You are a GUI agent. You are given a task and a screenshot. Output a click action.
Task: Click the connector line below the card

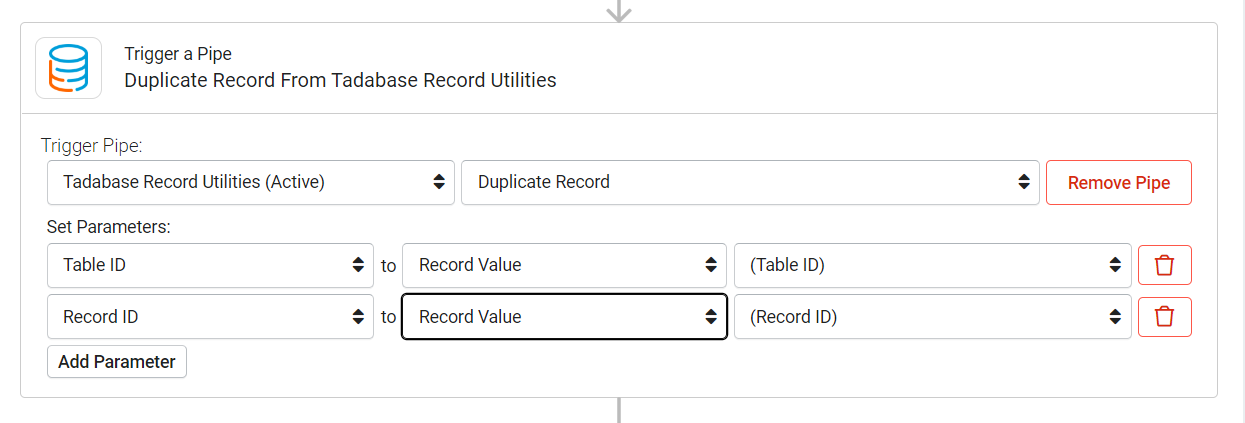pos(619,411)
